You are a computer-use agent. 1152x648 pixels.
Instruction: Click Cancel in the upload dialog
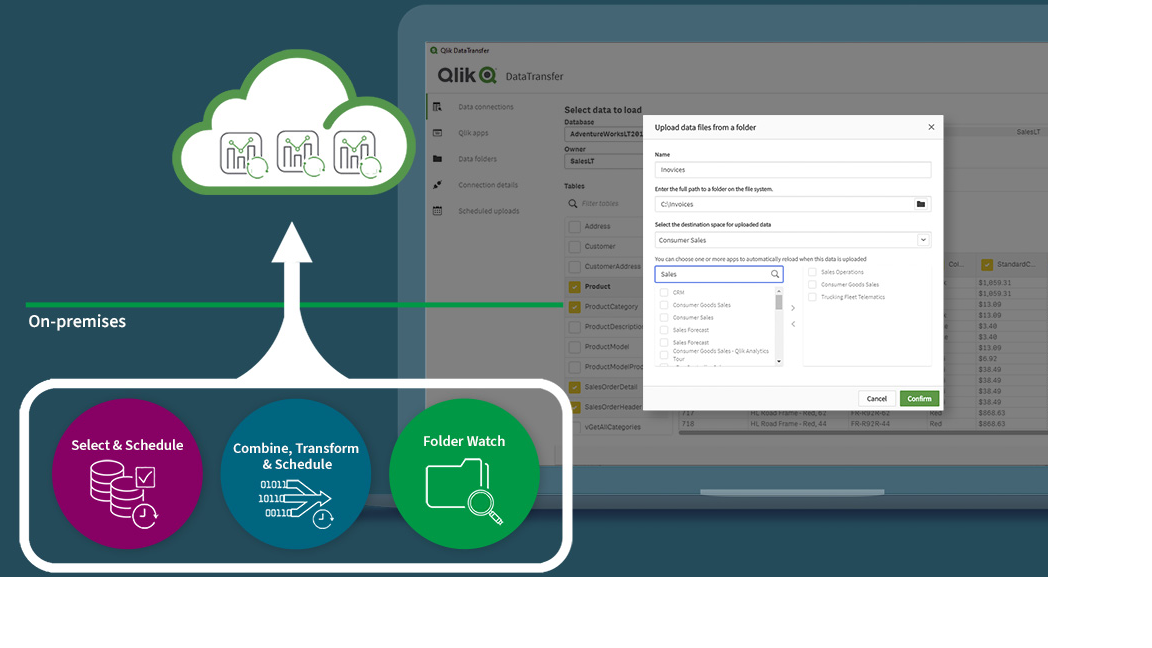[x=876, y=398]
